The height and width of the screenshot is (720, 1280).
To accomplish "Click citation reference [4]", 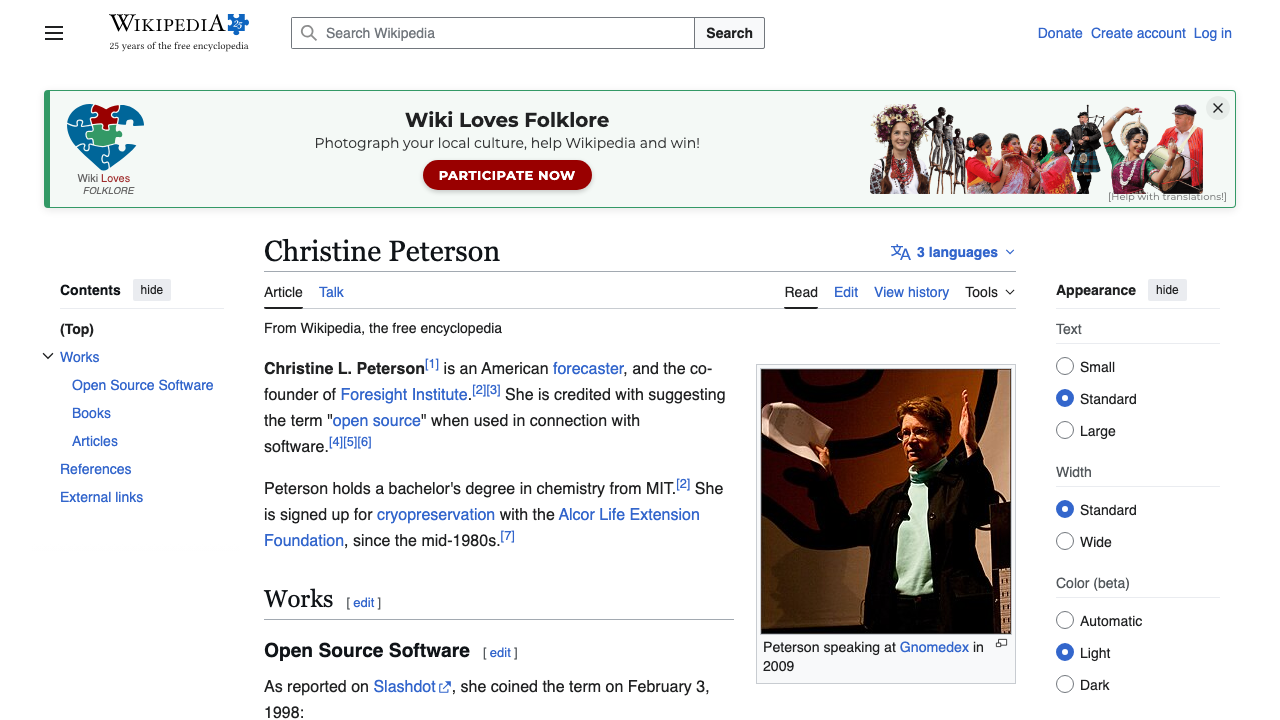I will (336, 442).
